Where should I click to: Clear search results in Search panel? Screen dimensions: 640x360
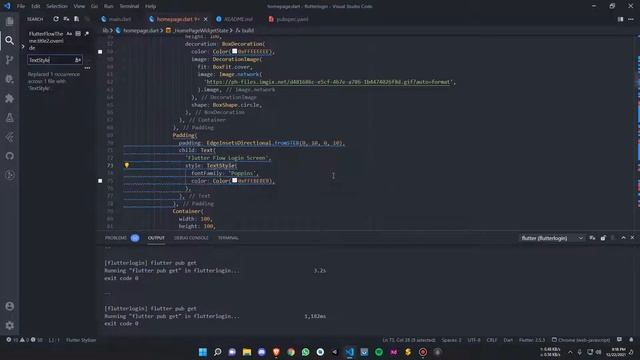click(66, 19)
